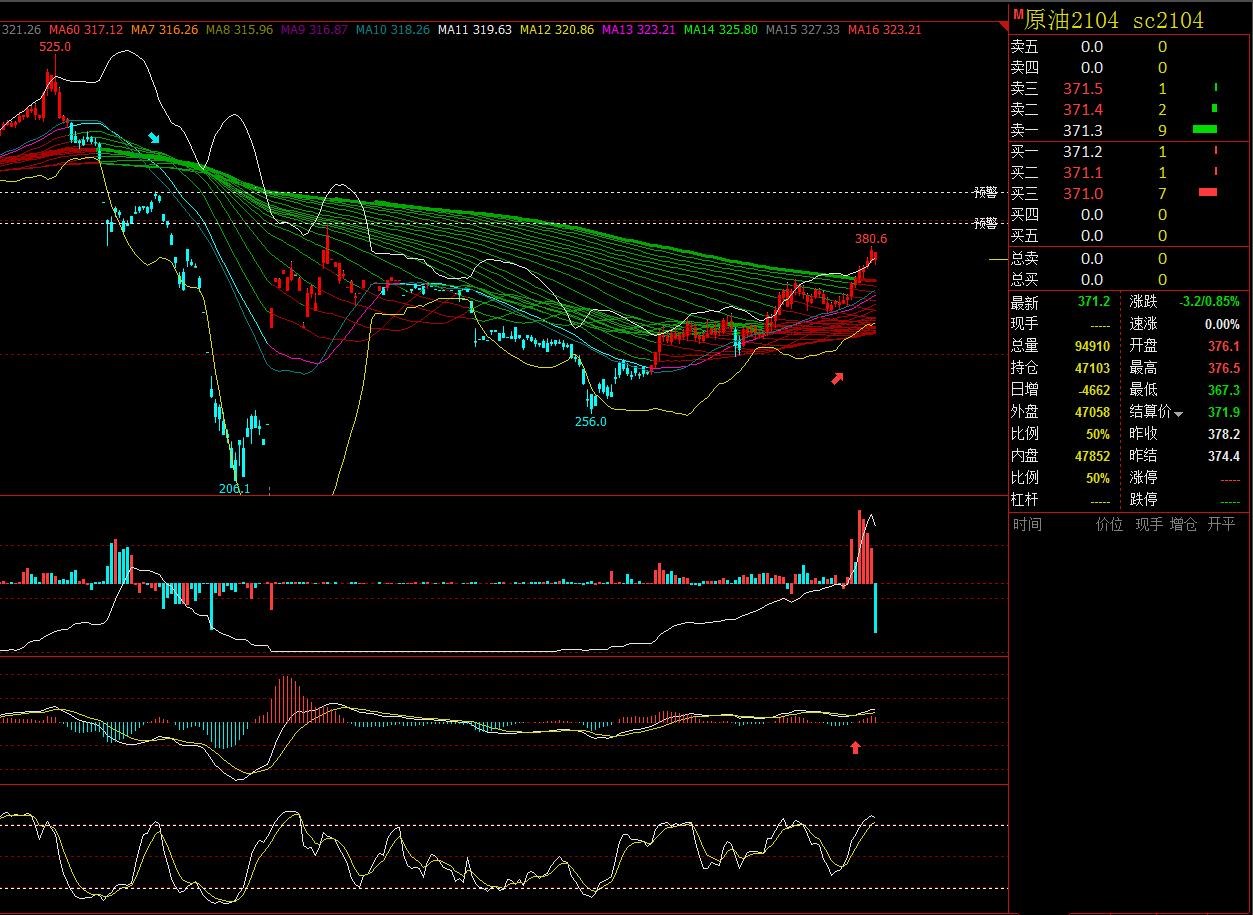Click the 现手 column header in the trade list
This screenshot has height=915, width=1253.
tap(1148, 524)
